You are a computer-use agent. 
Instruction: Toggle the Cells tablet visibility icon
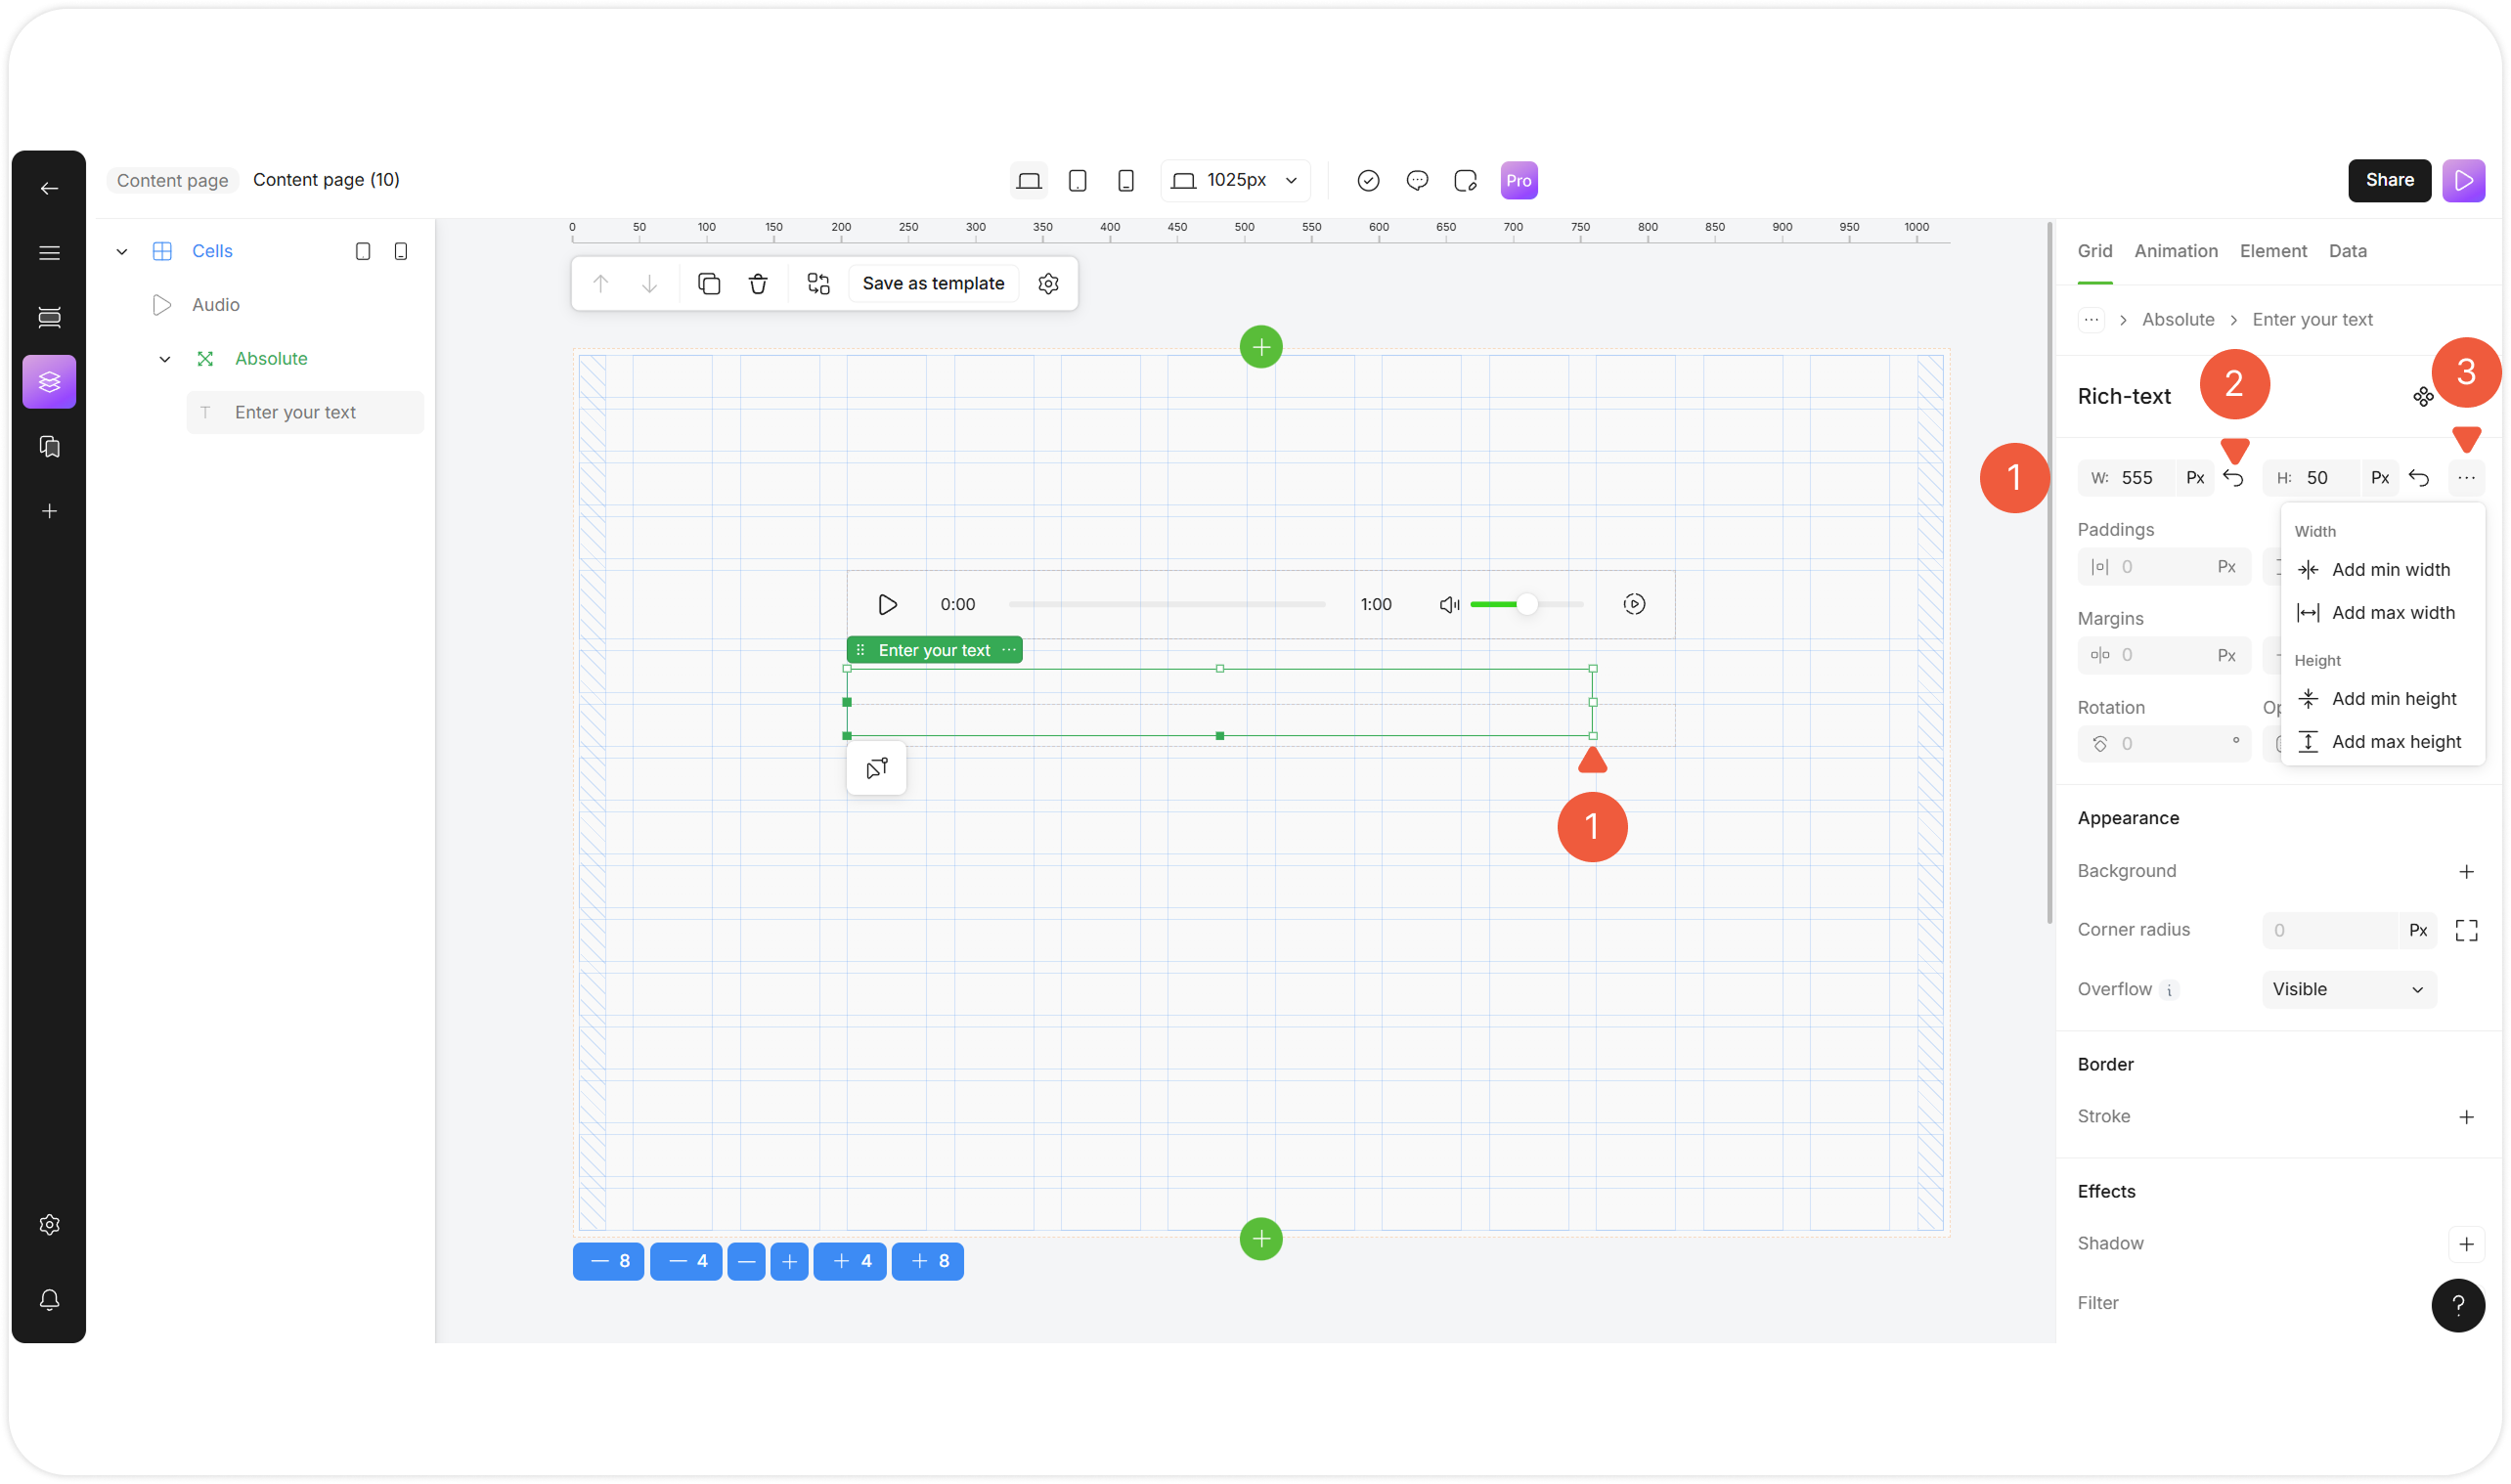click(363, 251)
